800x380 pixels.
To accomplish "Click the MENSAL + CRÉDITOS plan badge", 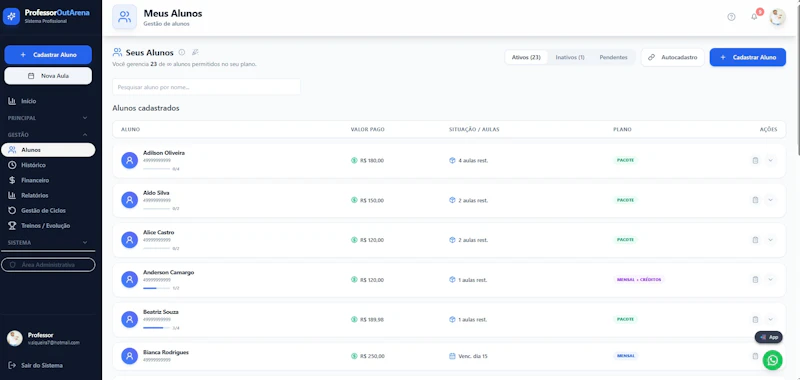I will (639, 280).
